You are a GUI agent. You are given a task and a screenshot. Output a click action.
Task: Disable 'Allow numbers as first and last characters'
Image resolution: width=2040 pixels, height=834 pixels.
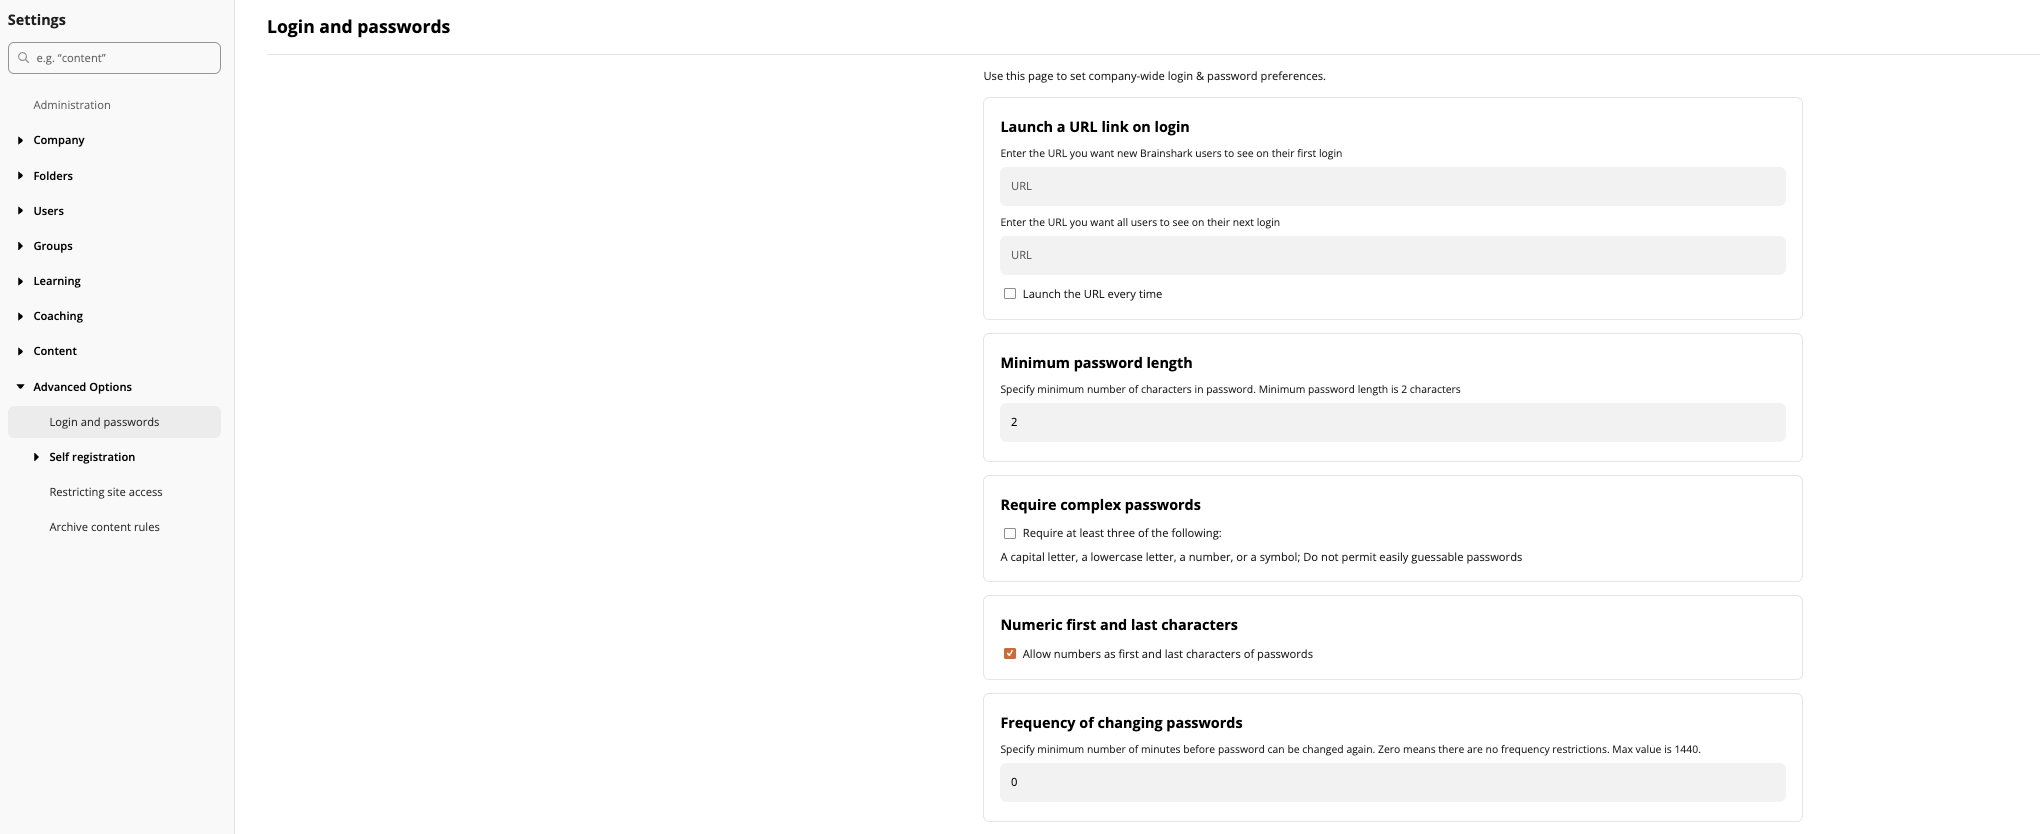[x=1010, y=653]
